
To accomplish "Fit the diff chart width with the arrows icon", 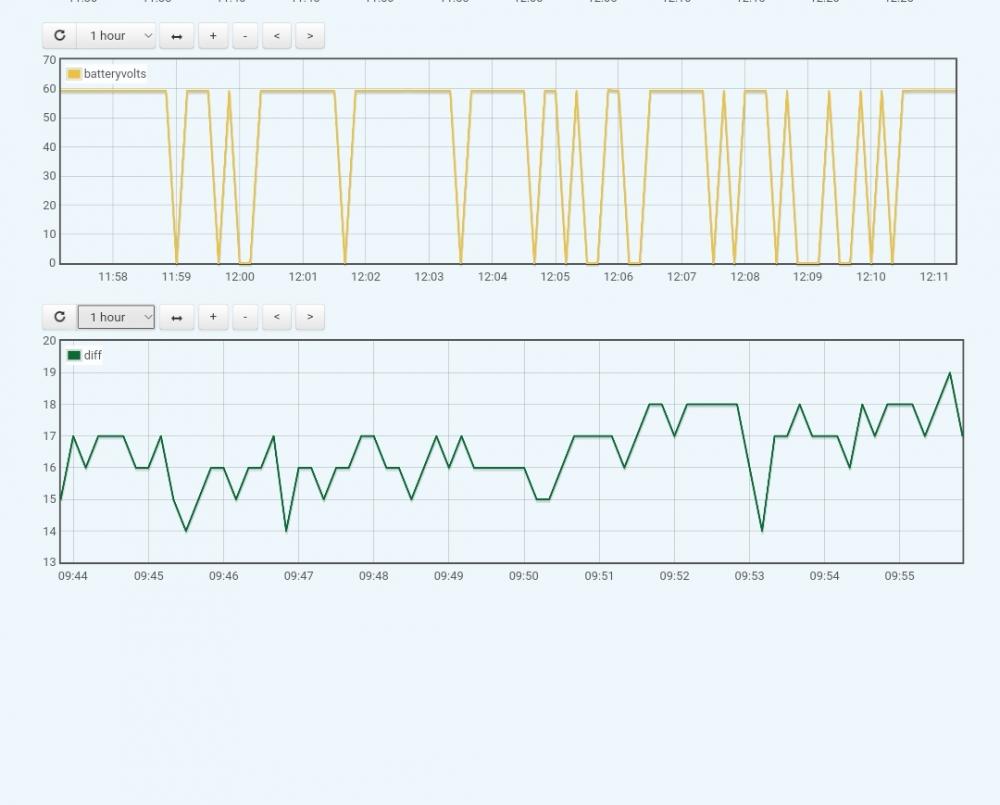I will 177,317.
